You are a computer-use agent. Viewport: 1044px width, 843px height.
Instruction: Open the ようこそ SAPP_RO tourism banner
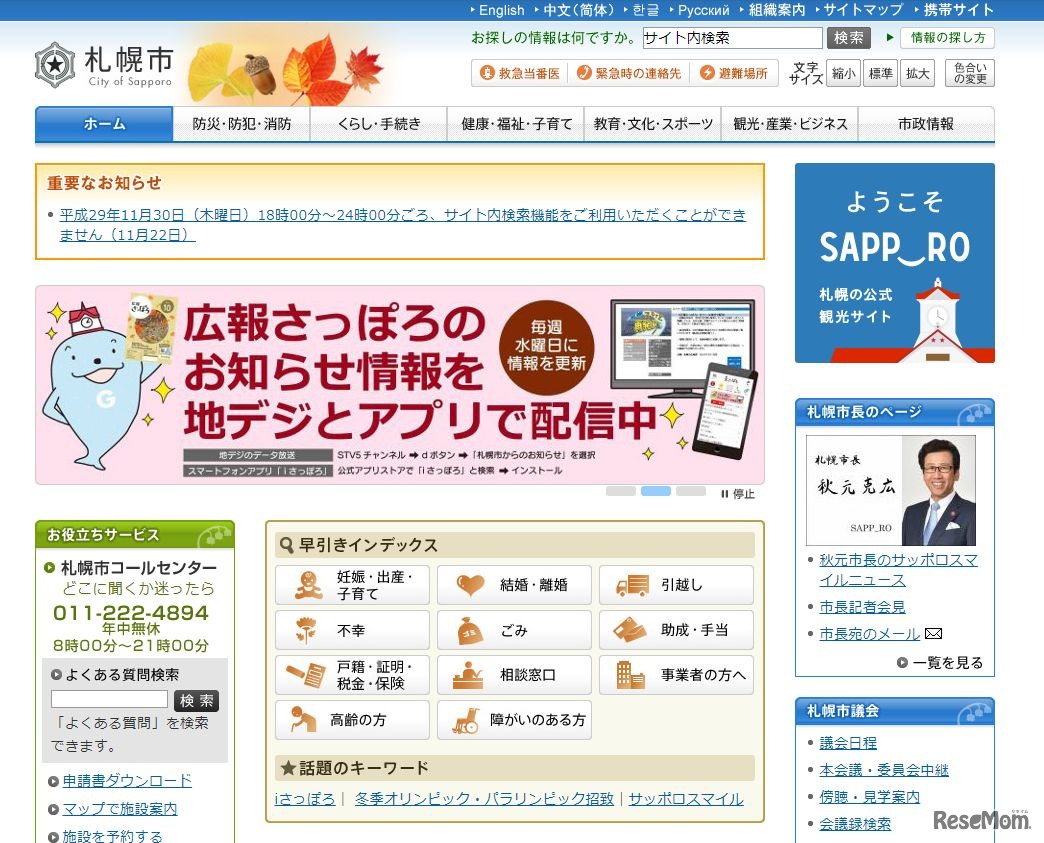point(895,263)
